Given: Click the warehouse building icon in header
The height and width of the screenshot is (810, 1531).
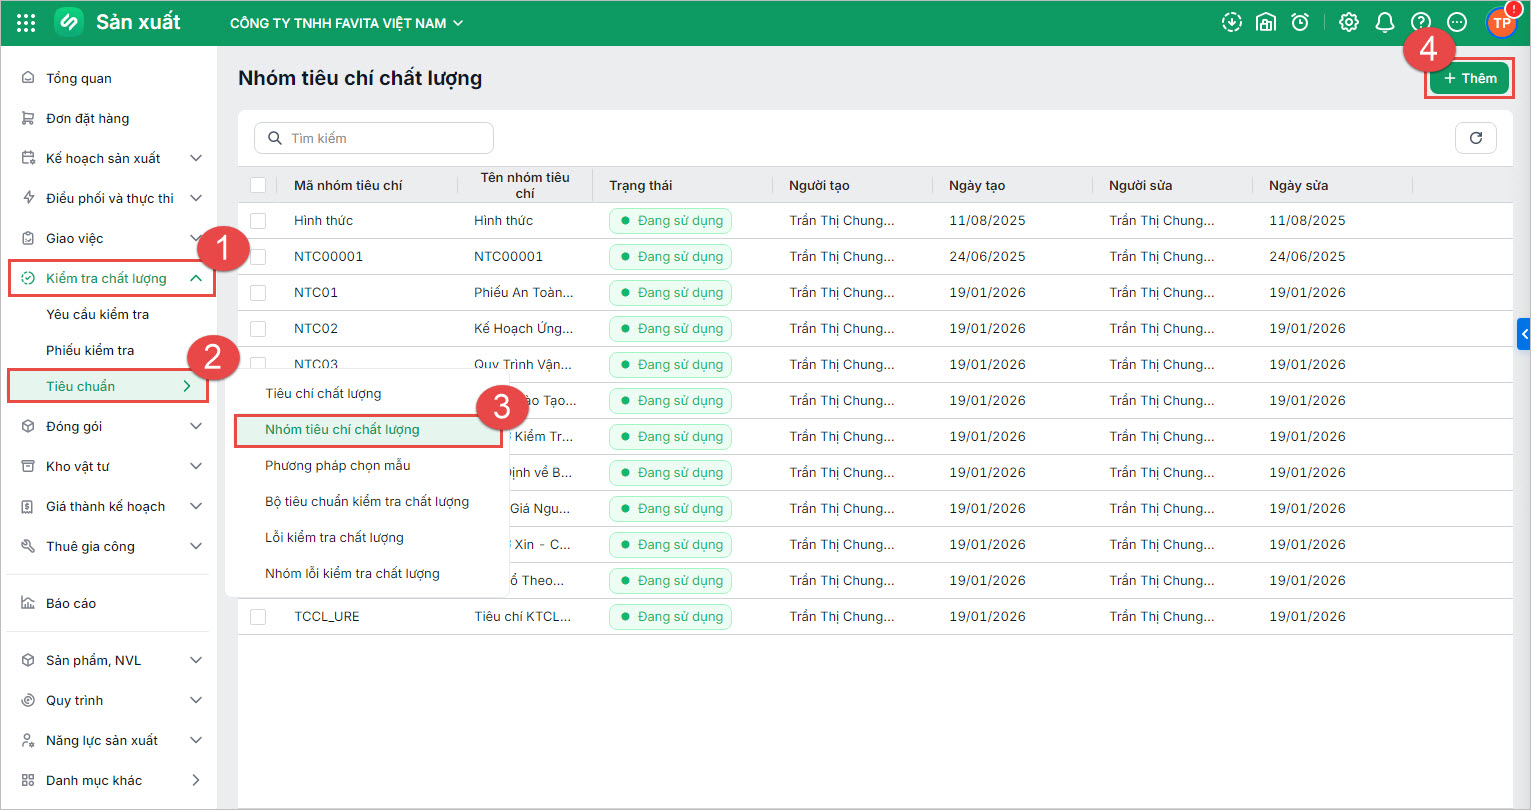Looking at the screenshot, I should [x=1266, y=22].
